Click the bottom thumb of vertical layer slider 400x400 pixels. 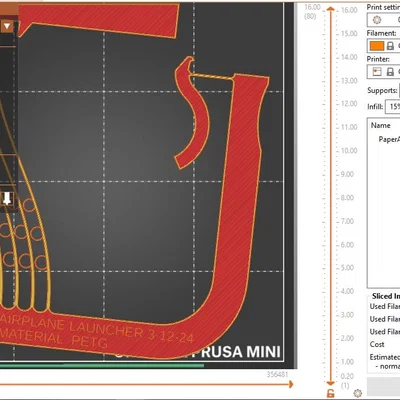[330, 383]
